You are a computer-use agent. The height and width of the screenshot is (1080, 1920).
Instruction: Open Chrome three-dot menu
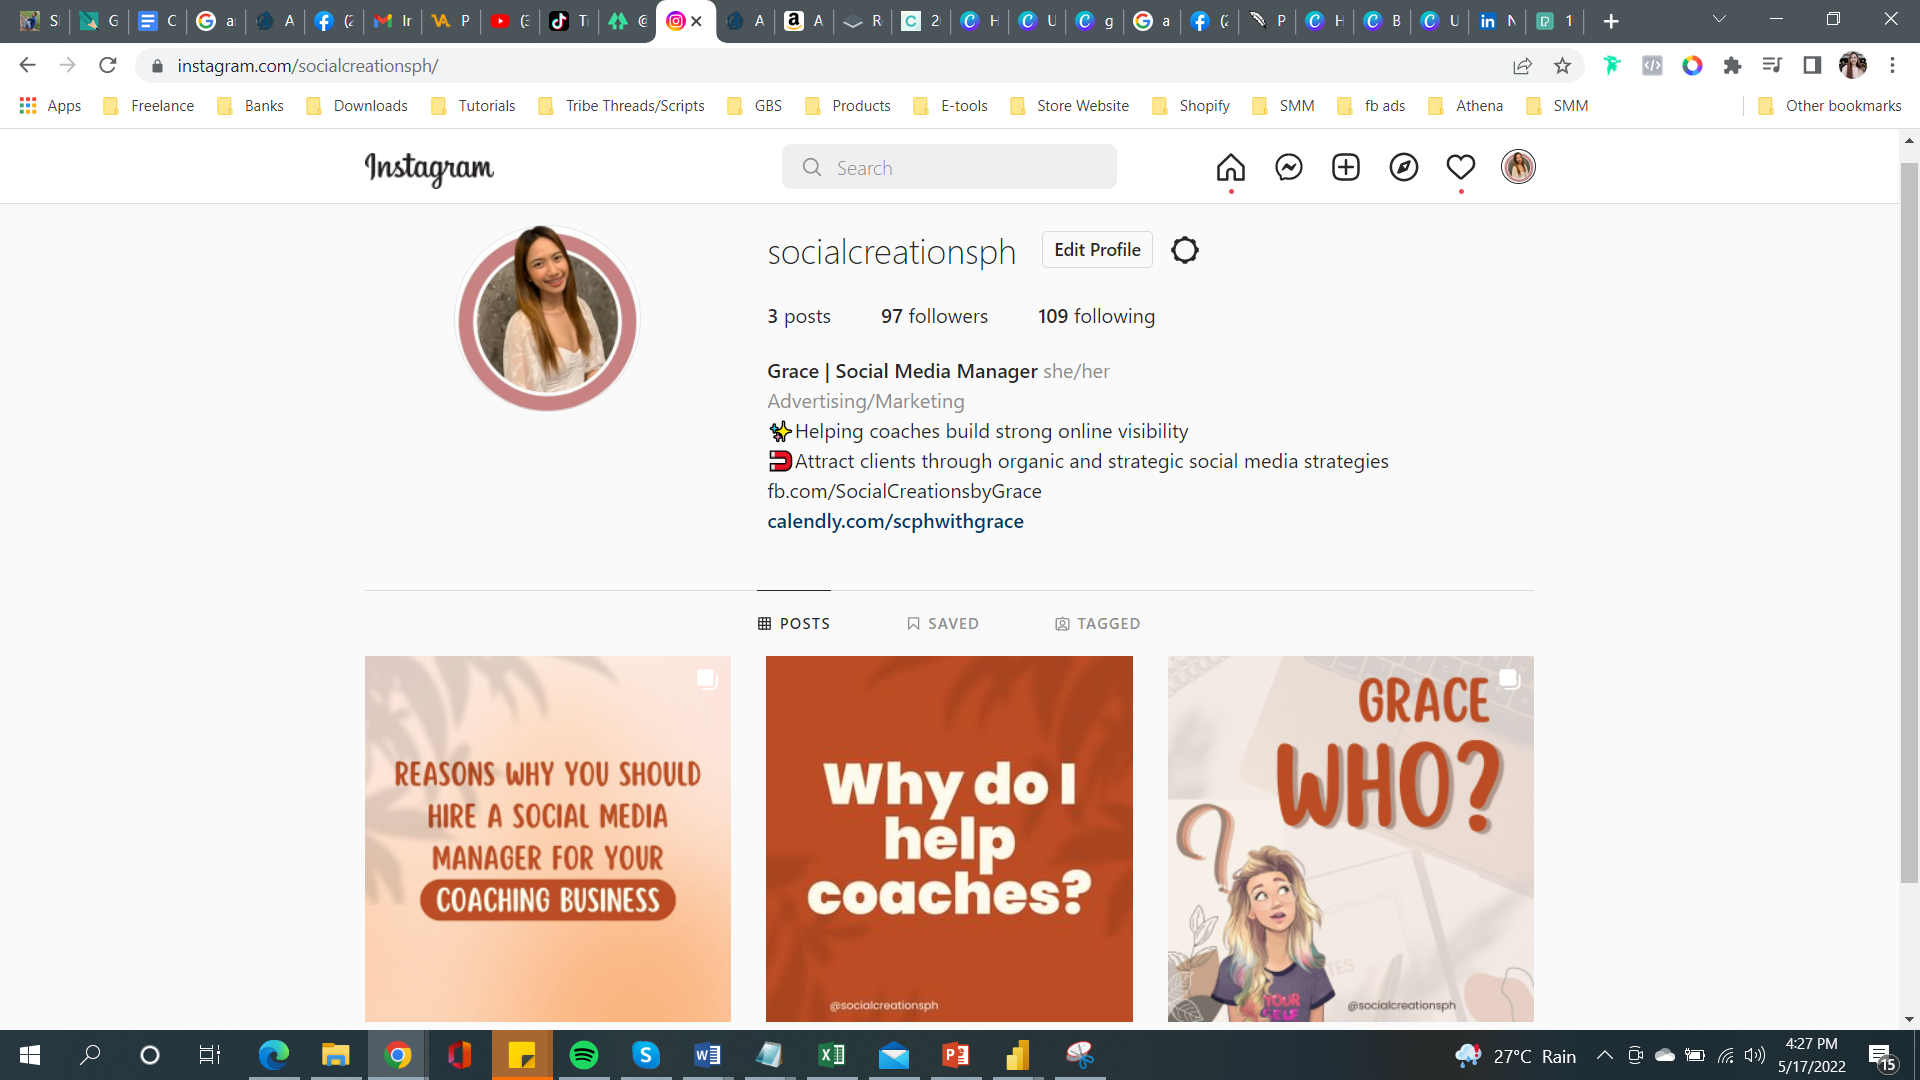(1892, 66)
